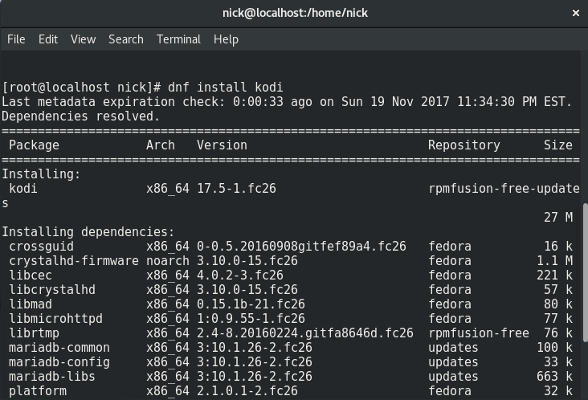Click the 'rpmfusion-free' repository of librtmp
588x400 pixels.
(479, 333)
